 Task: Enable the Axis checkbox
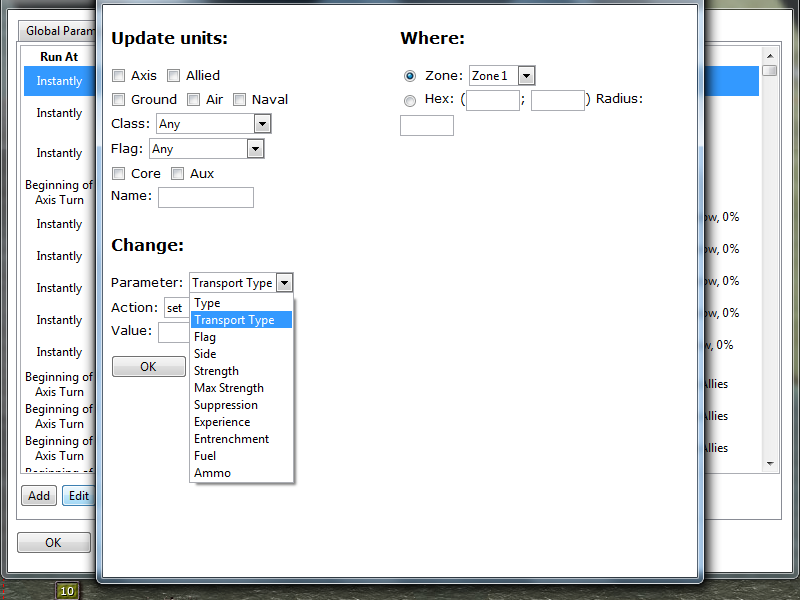(119, 76)
